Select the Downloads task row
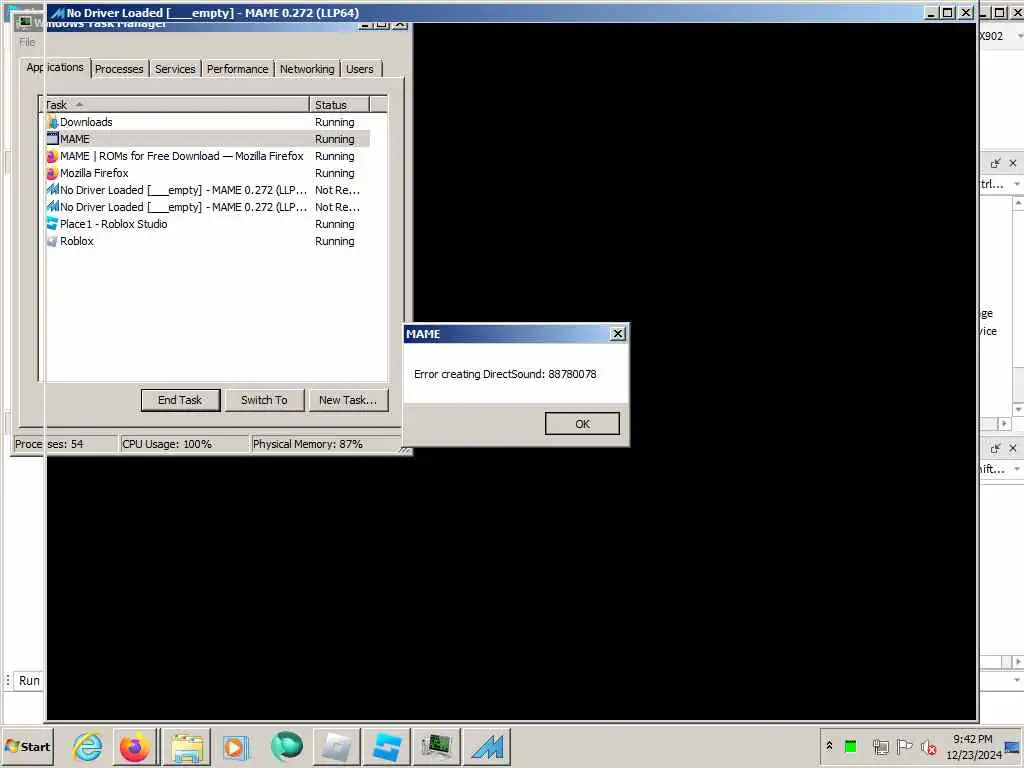The height and width of the screenshot is (768, 1024). point(208,122)
